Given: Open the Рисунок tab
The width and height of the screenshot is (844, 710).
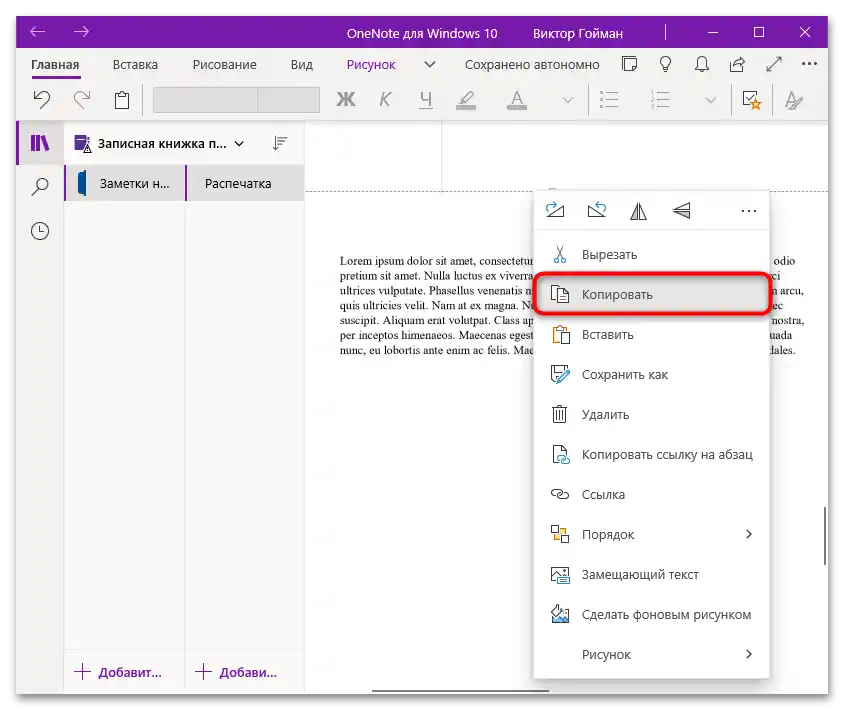Looking at the screenshot, I should point(371,65).
